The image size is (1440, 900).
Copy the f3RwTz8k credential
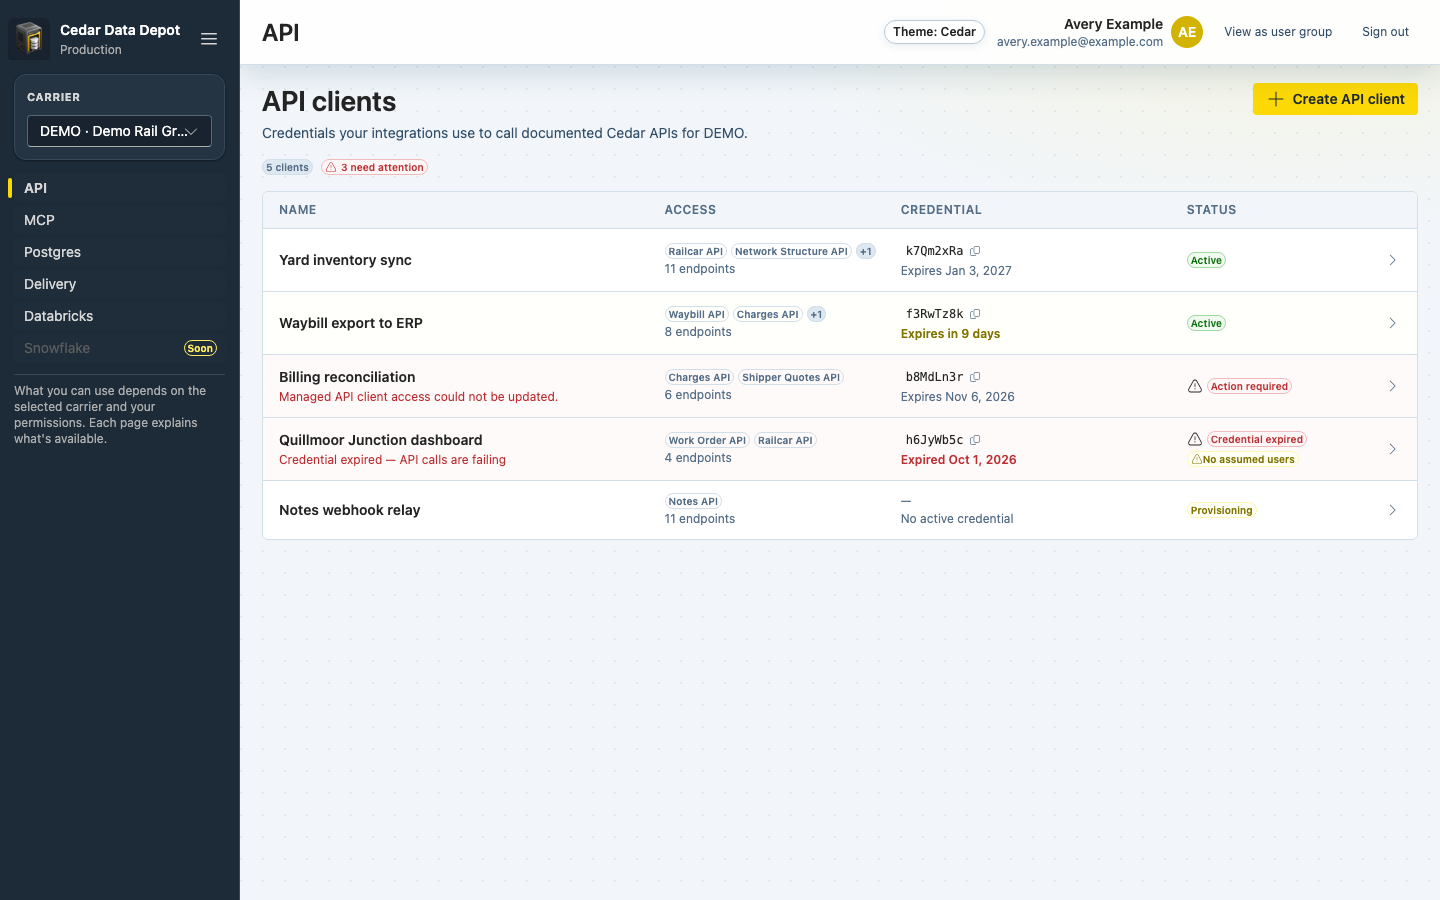click(975, 314)
